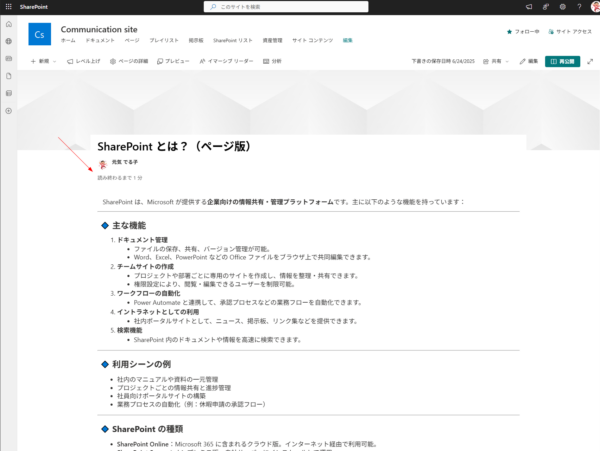Click the SharePoint の種類 section heading
This screenshot has height=451, width=600.
[147, 429]
